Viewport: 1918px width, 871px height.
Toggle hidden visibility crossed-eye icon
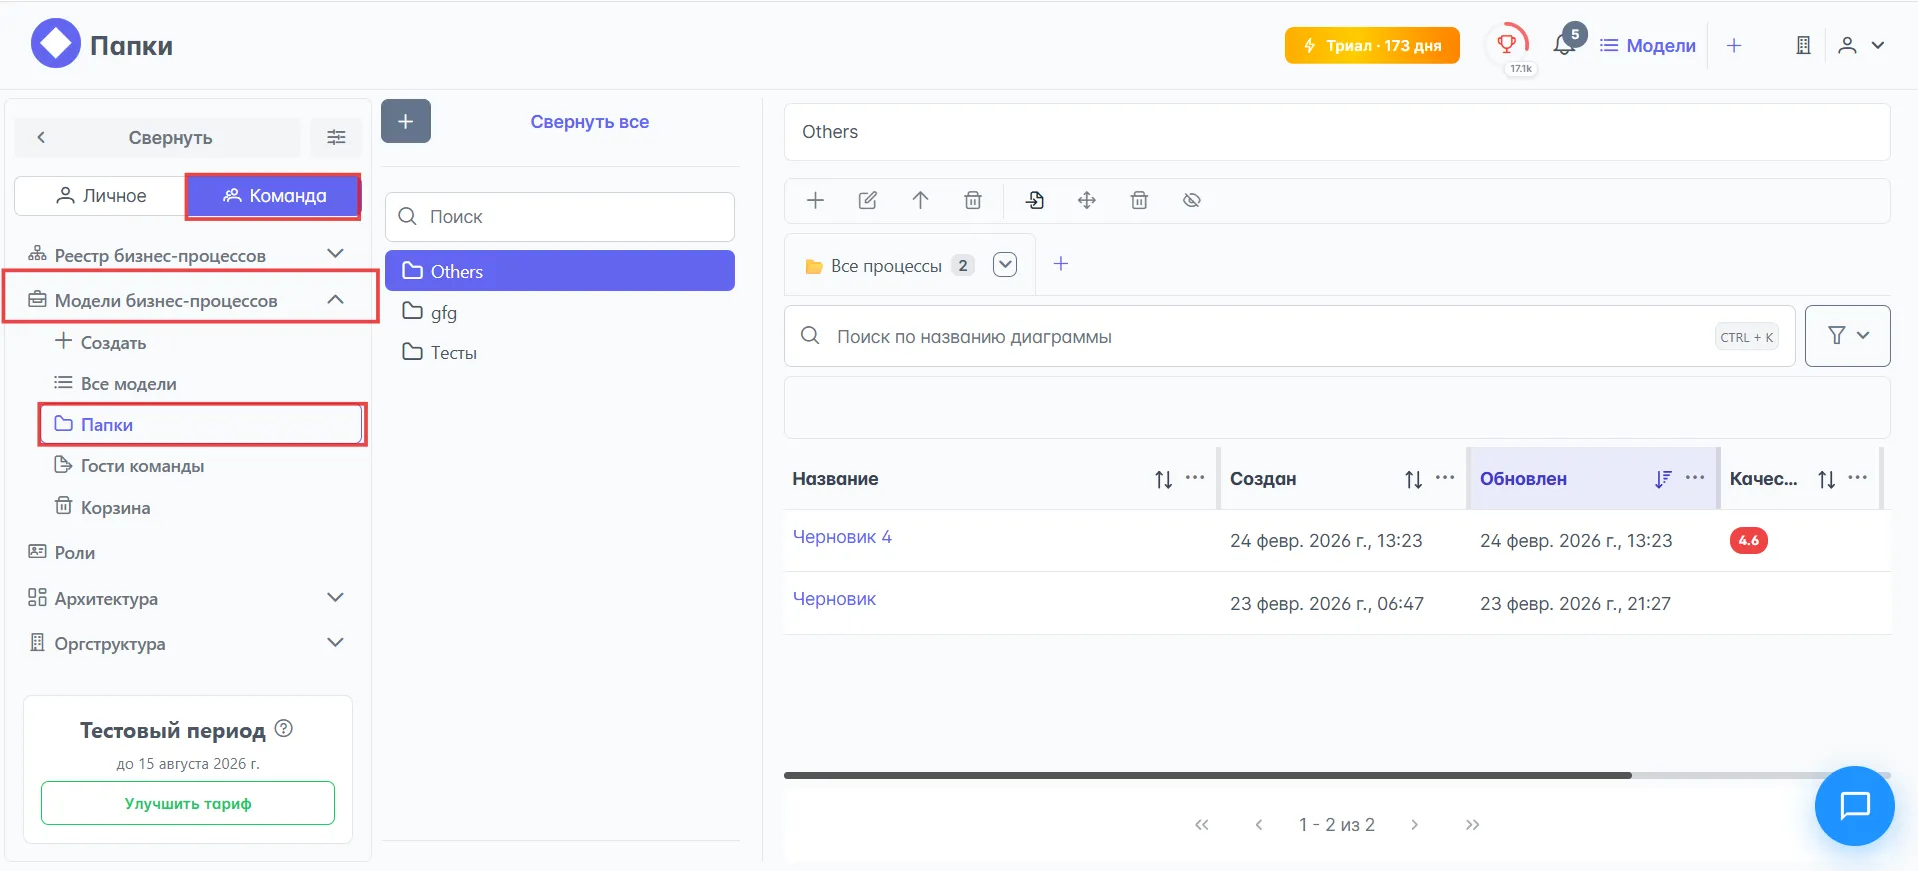coord(1191,200)
